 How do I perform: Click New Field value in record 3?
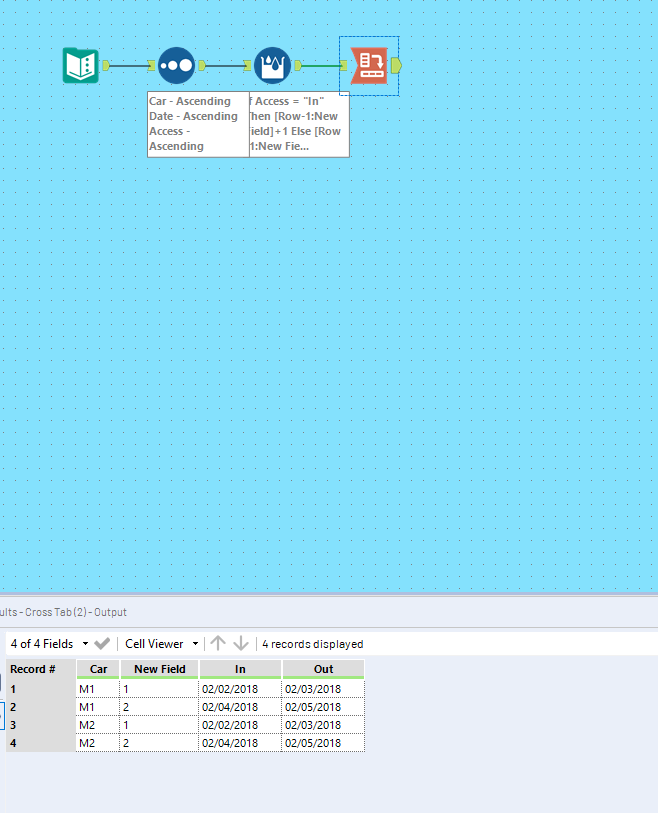(159, 725)
